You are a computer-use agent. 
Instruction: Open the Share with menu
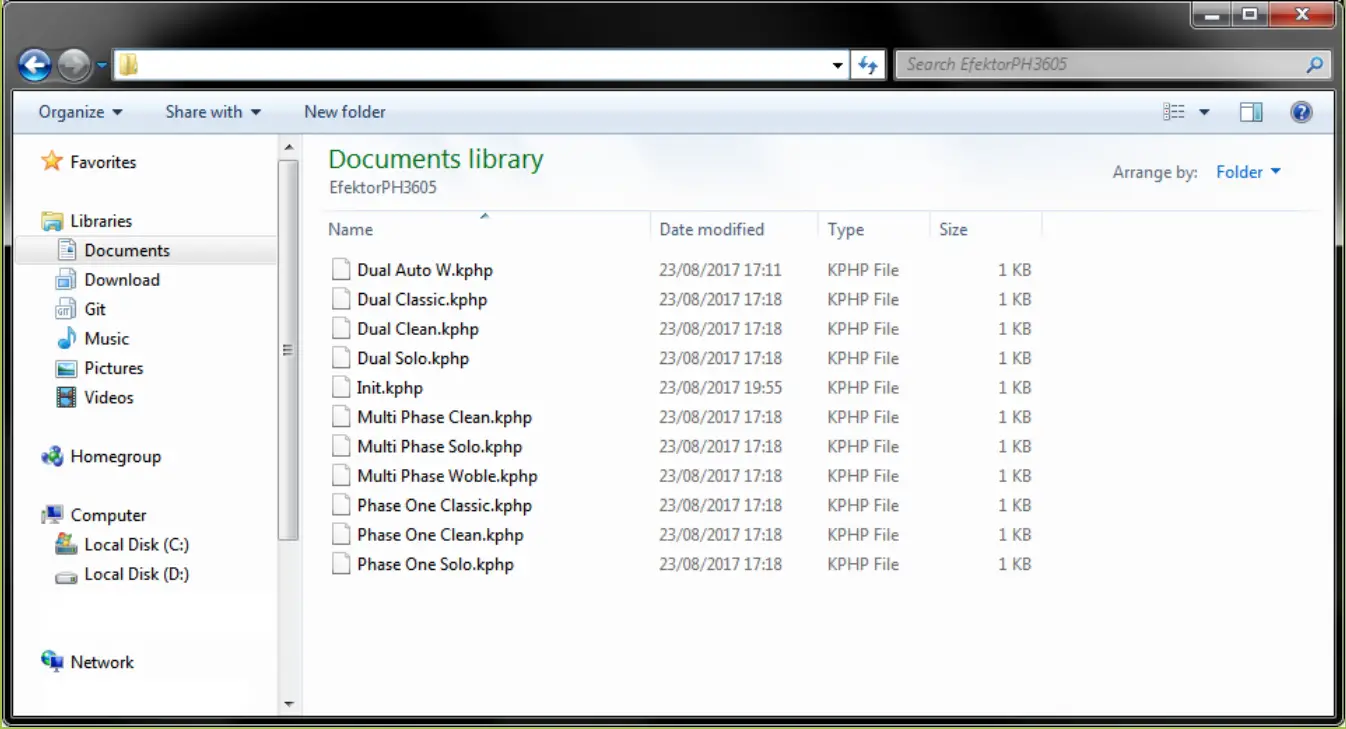[x=213, y=112]
